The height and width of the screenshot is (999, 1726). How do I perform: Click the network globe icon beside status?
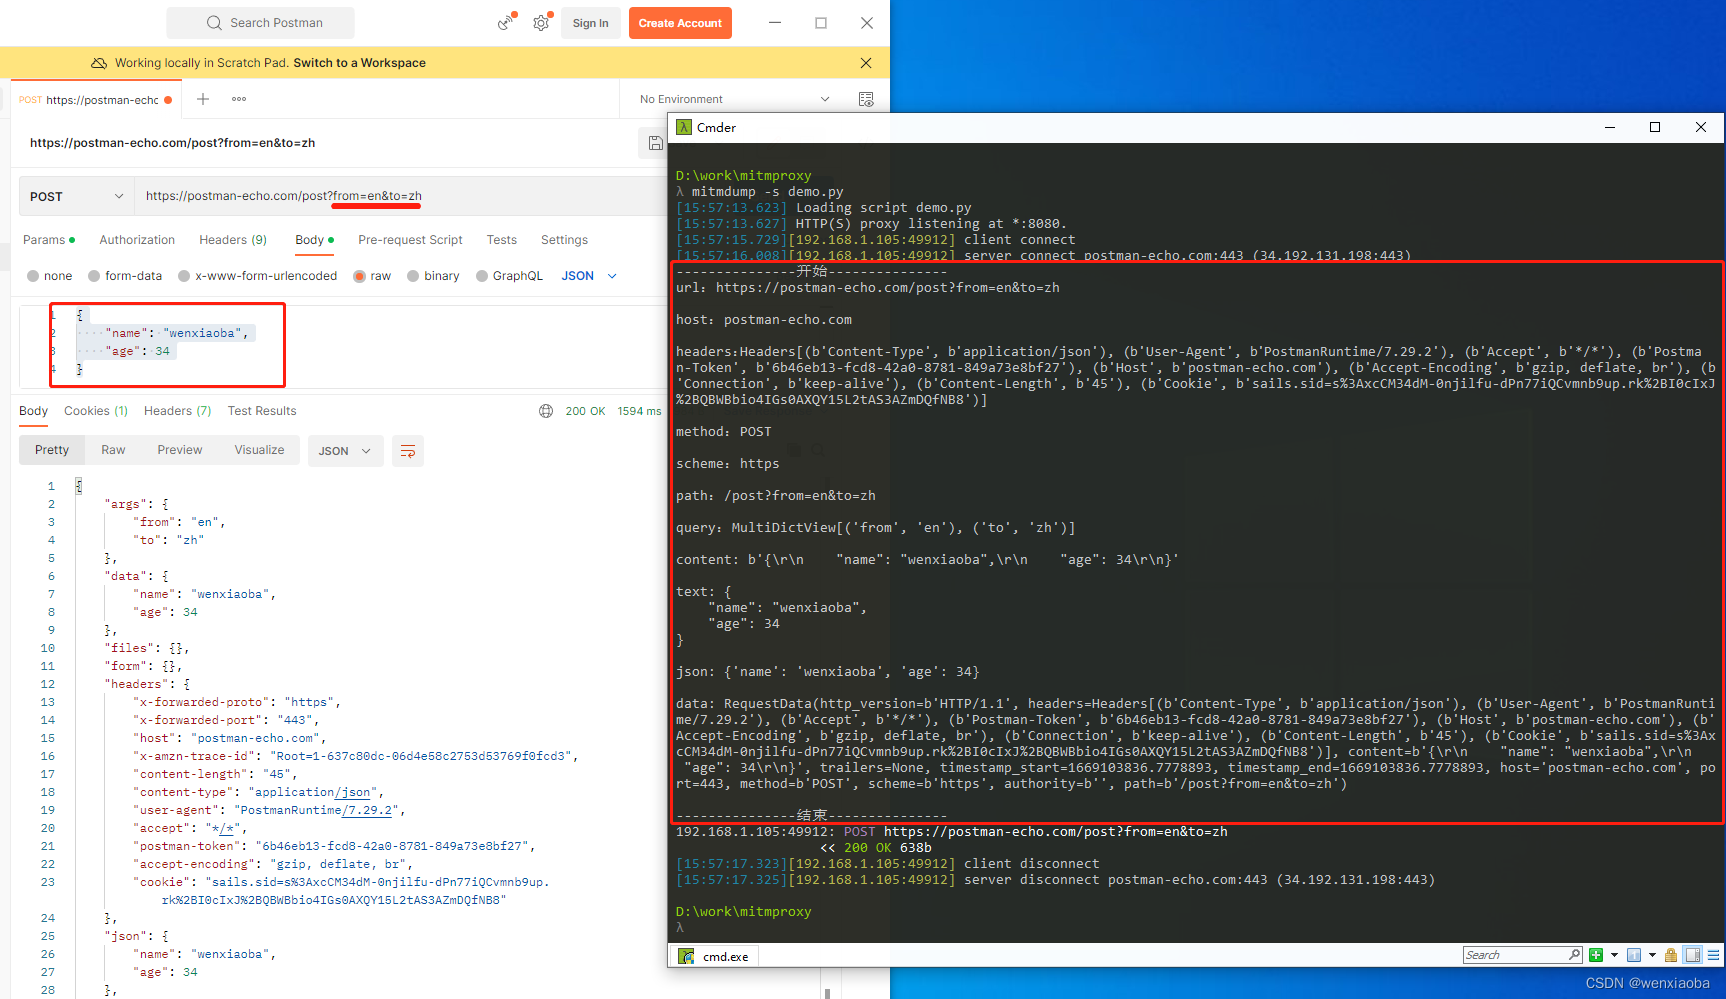(x=546, y=411)
